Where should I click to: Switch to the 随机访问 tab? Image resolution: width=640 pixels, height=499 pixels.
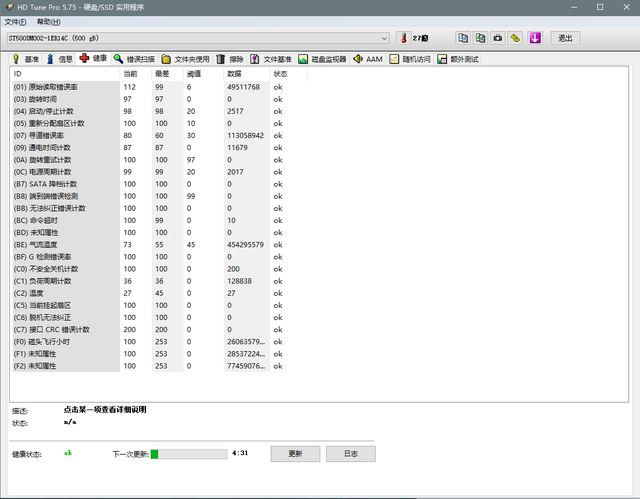(410, 59)
